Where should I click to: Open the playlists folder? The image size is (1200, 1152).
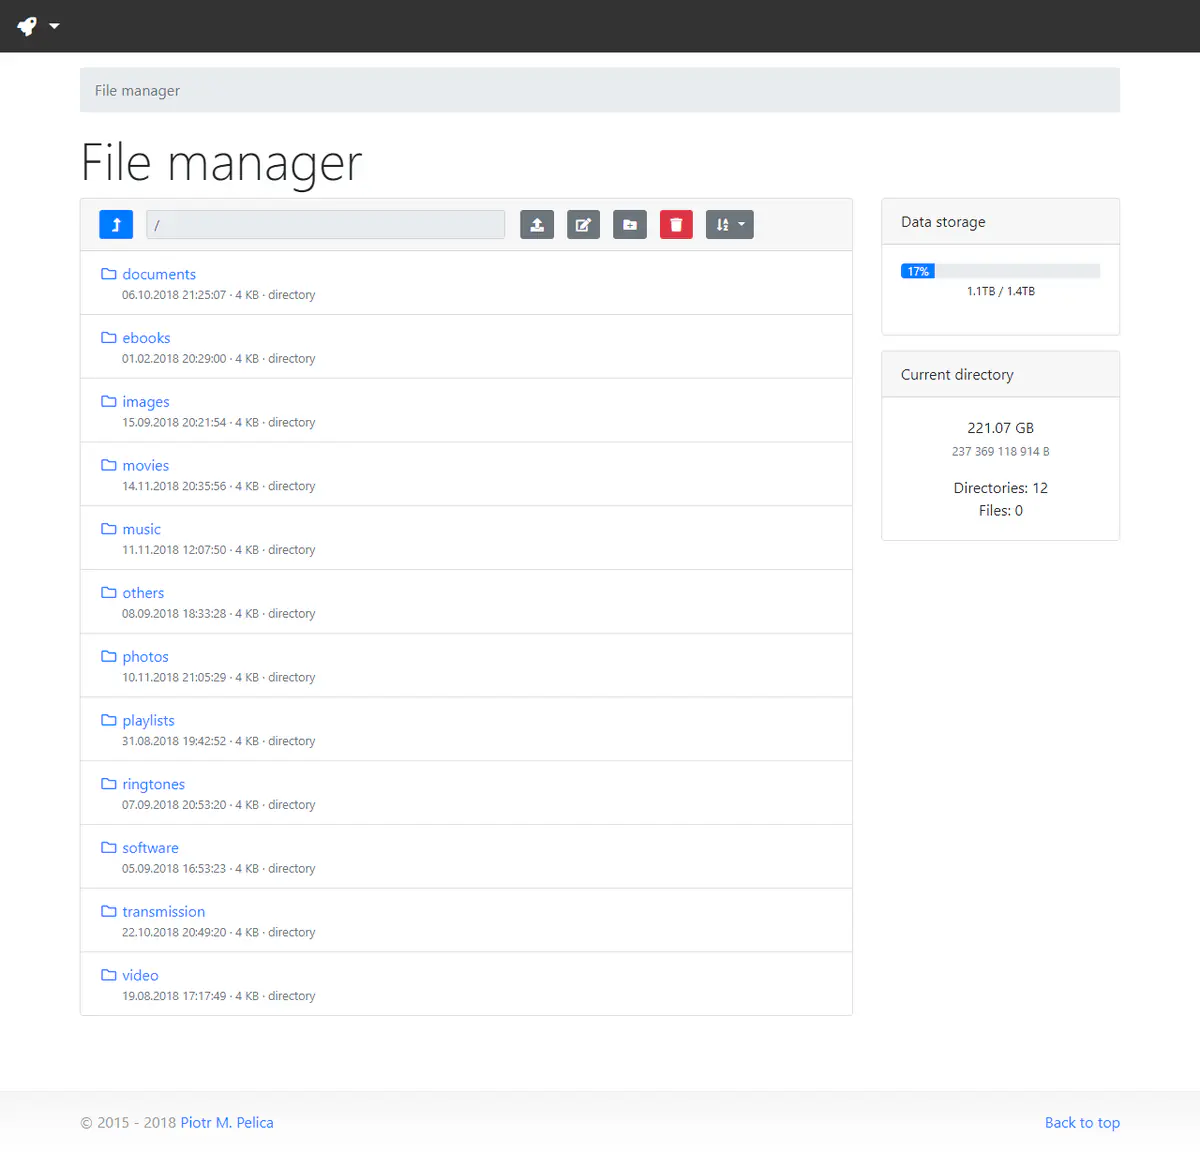pos(148,721)
